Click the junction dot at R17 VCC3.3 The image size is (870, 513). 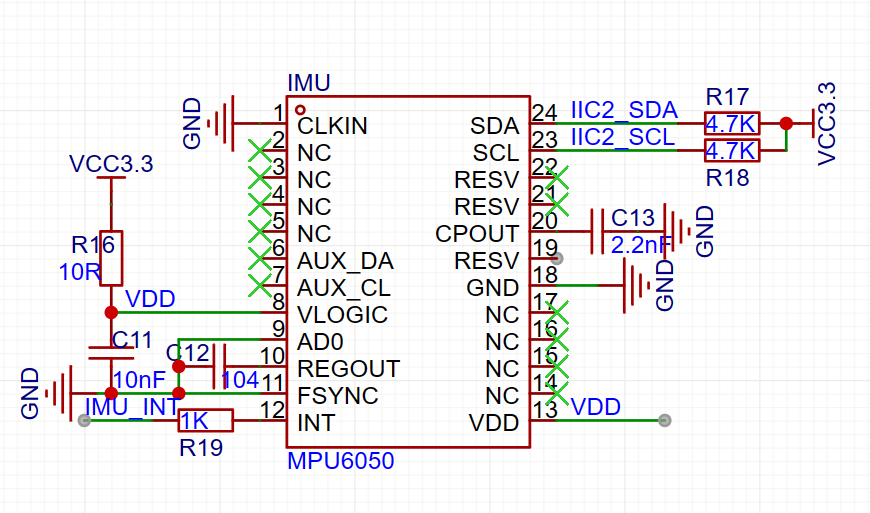click(x=786, y=123)
